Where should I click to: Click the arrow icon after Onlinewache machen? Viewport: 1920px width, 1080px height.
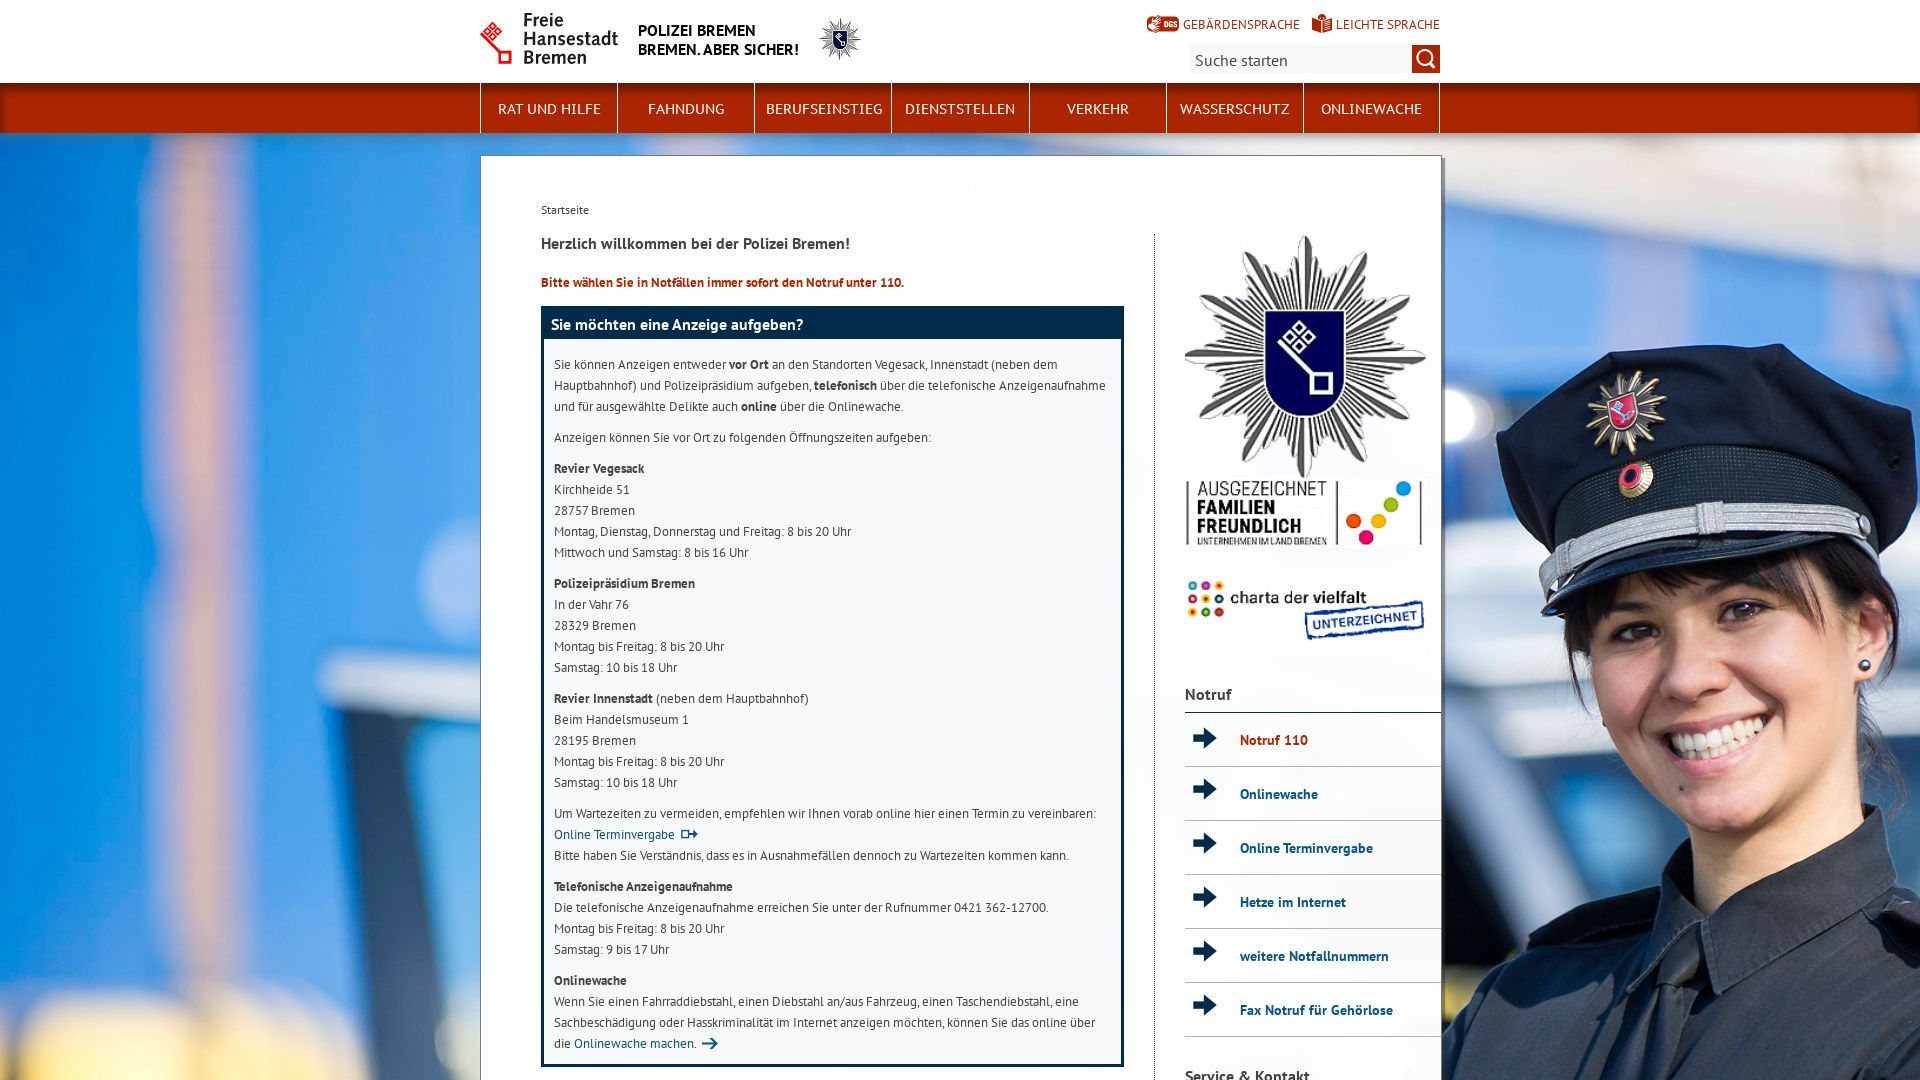click(710, 1043)
